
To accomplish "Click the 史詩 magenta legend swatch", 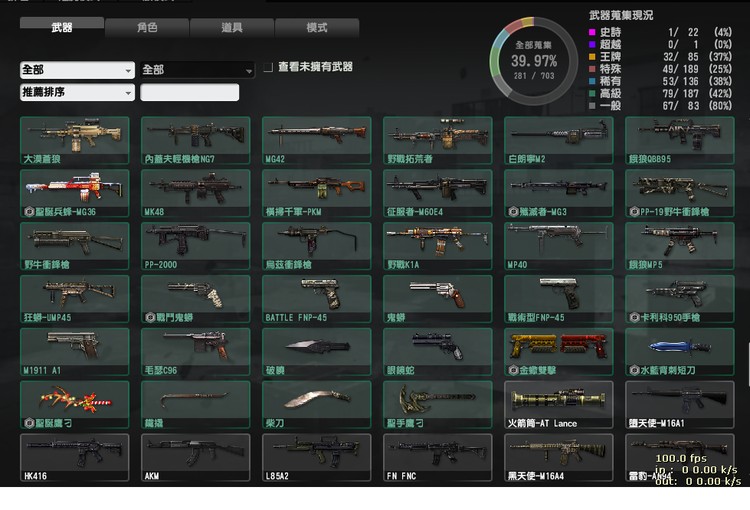I will click(x=592, y=32).
